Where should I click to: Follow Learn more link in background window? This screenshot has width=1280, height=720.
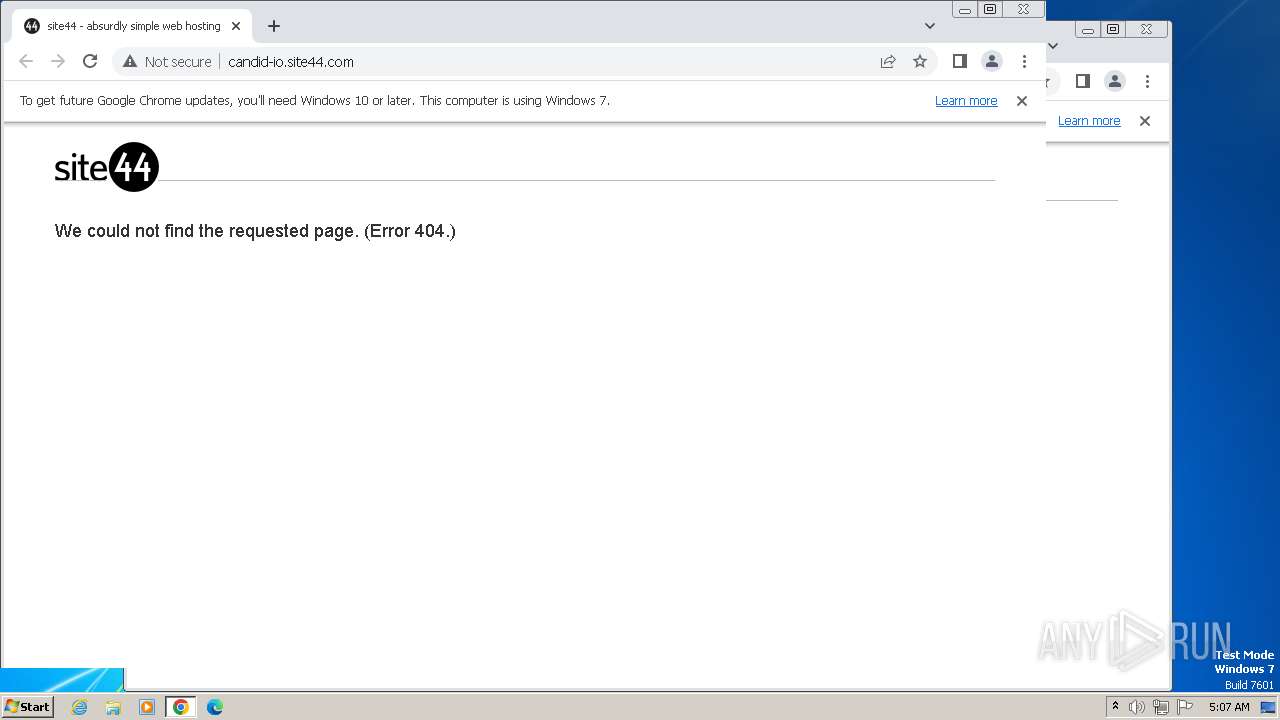(x=1089, y=121)
